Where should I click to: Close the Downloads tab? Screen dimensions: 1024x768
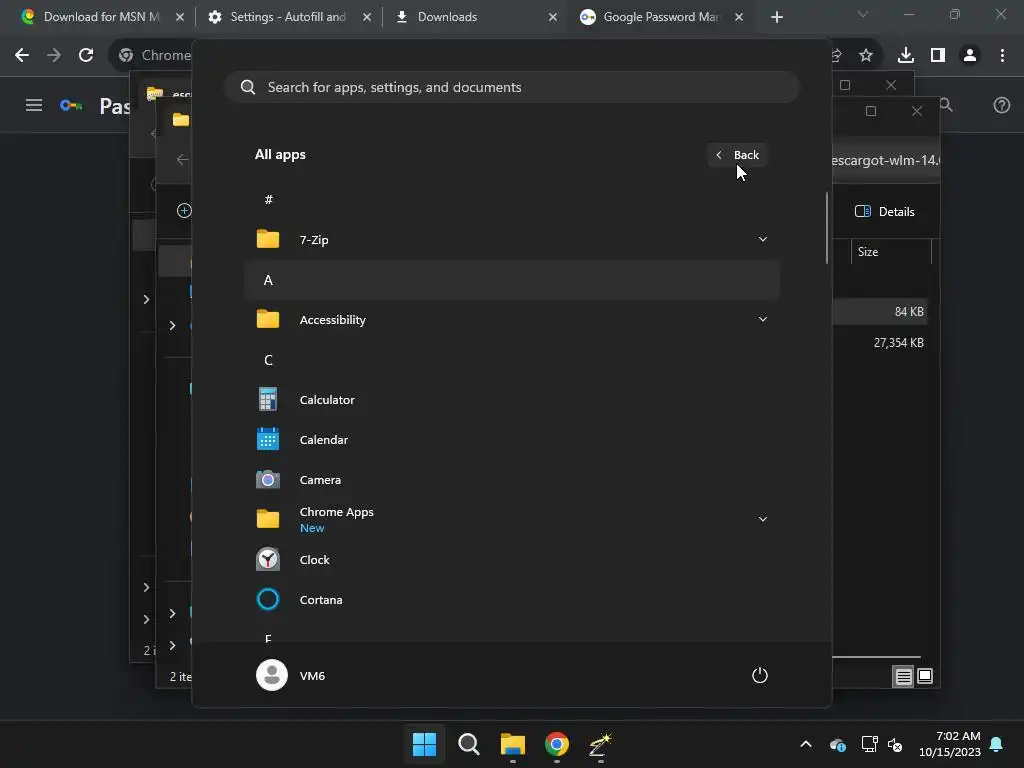(553, 17)
